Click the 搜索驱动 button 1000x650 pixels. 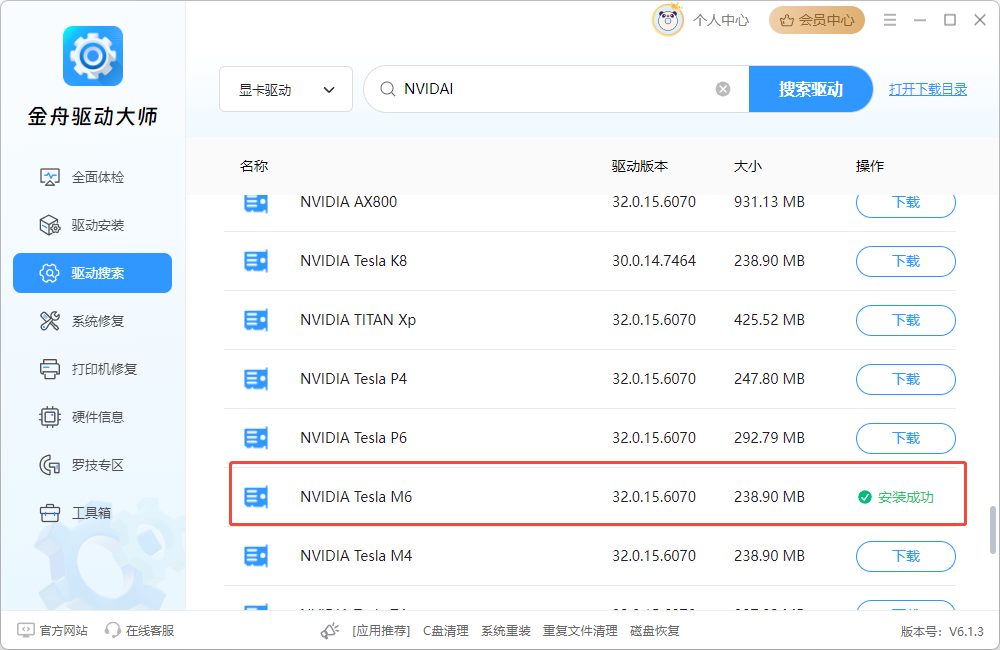pos(810,89)
